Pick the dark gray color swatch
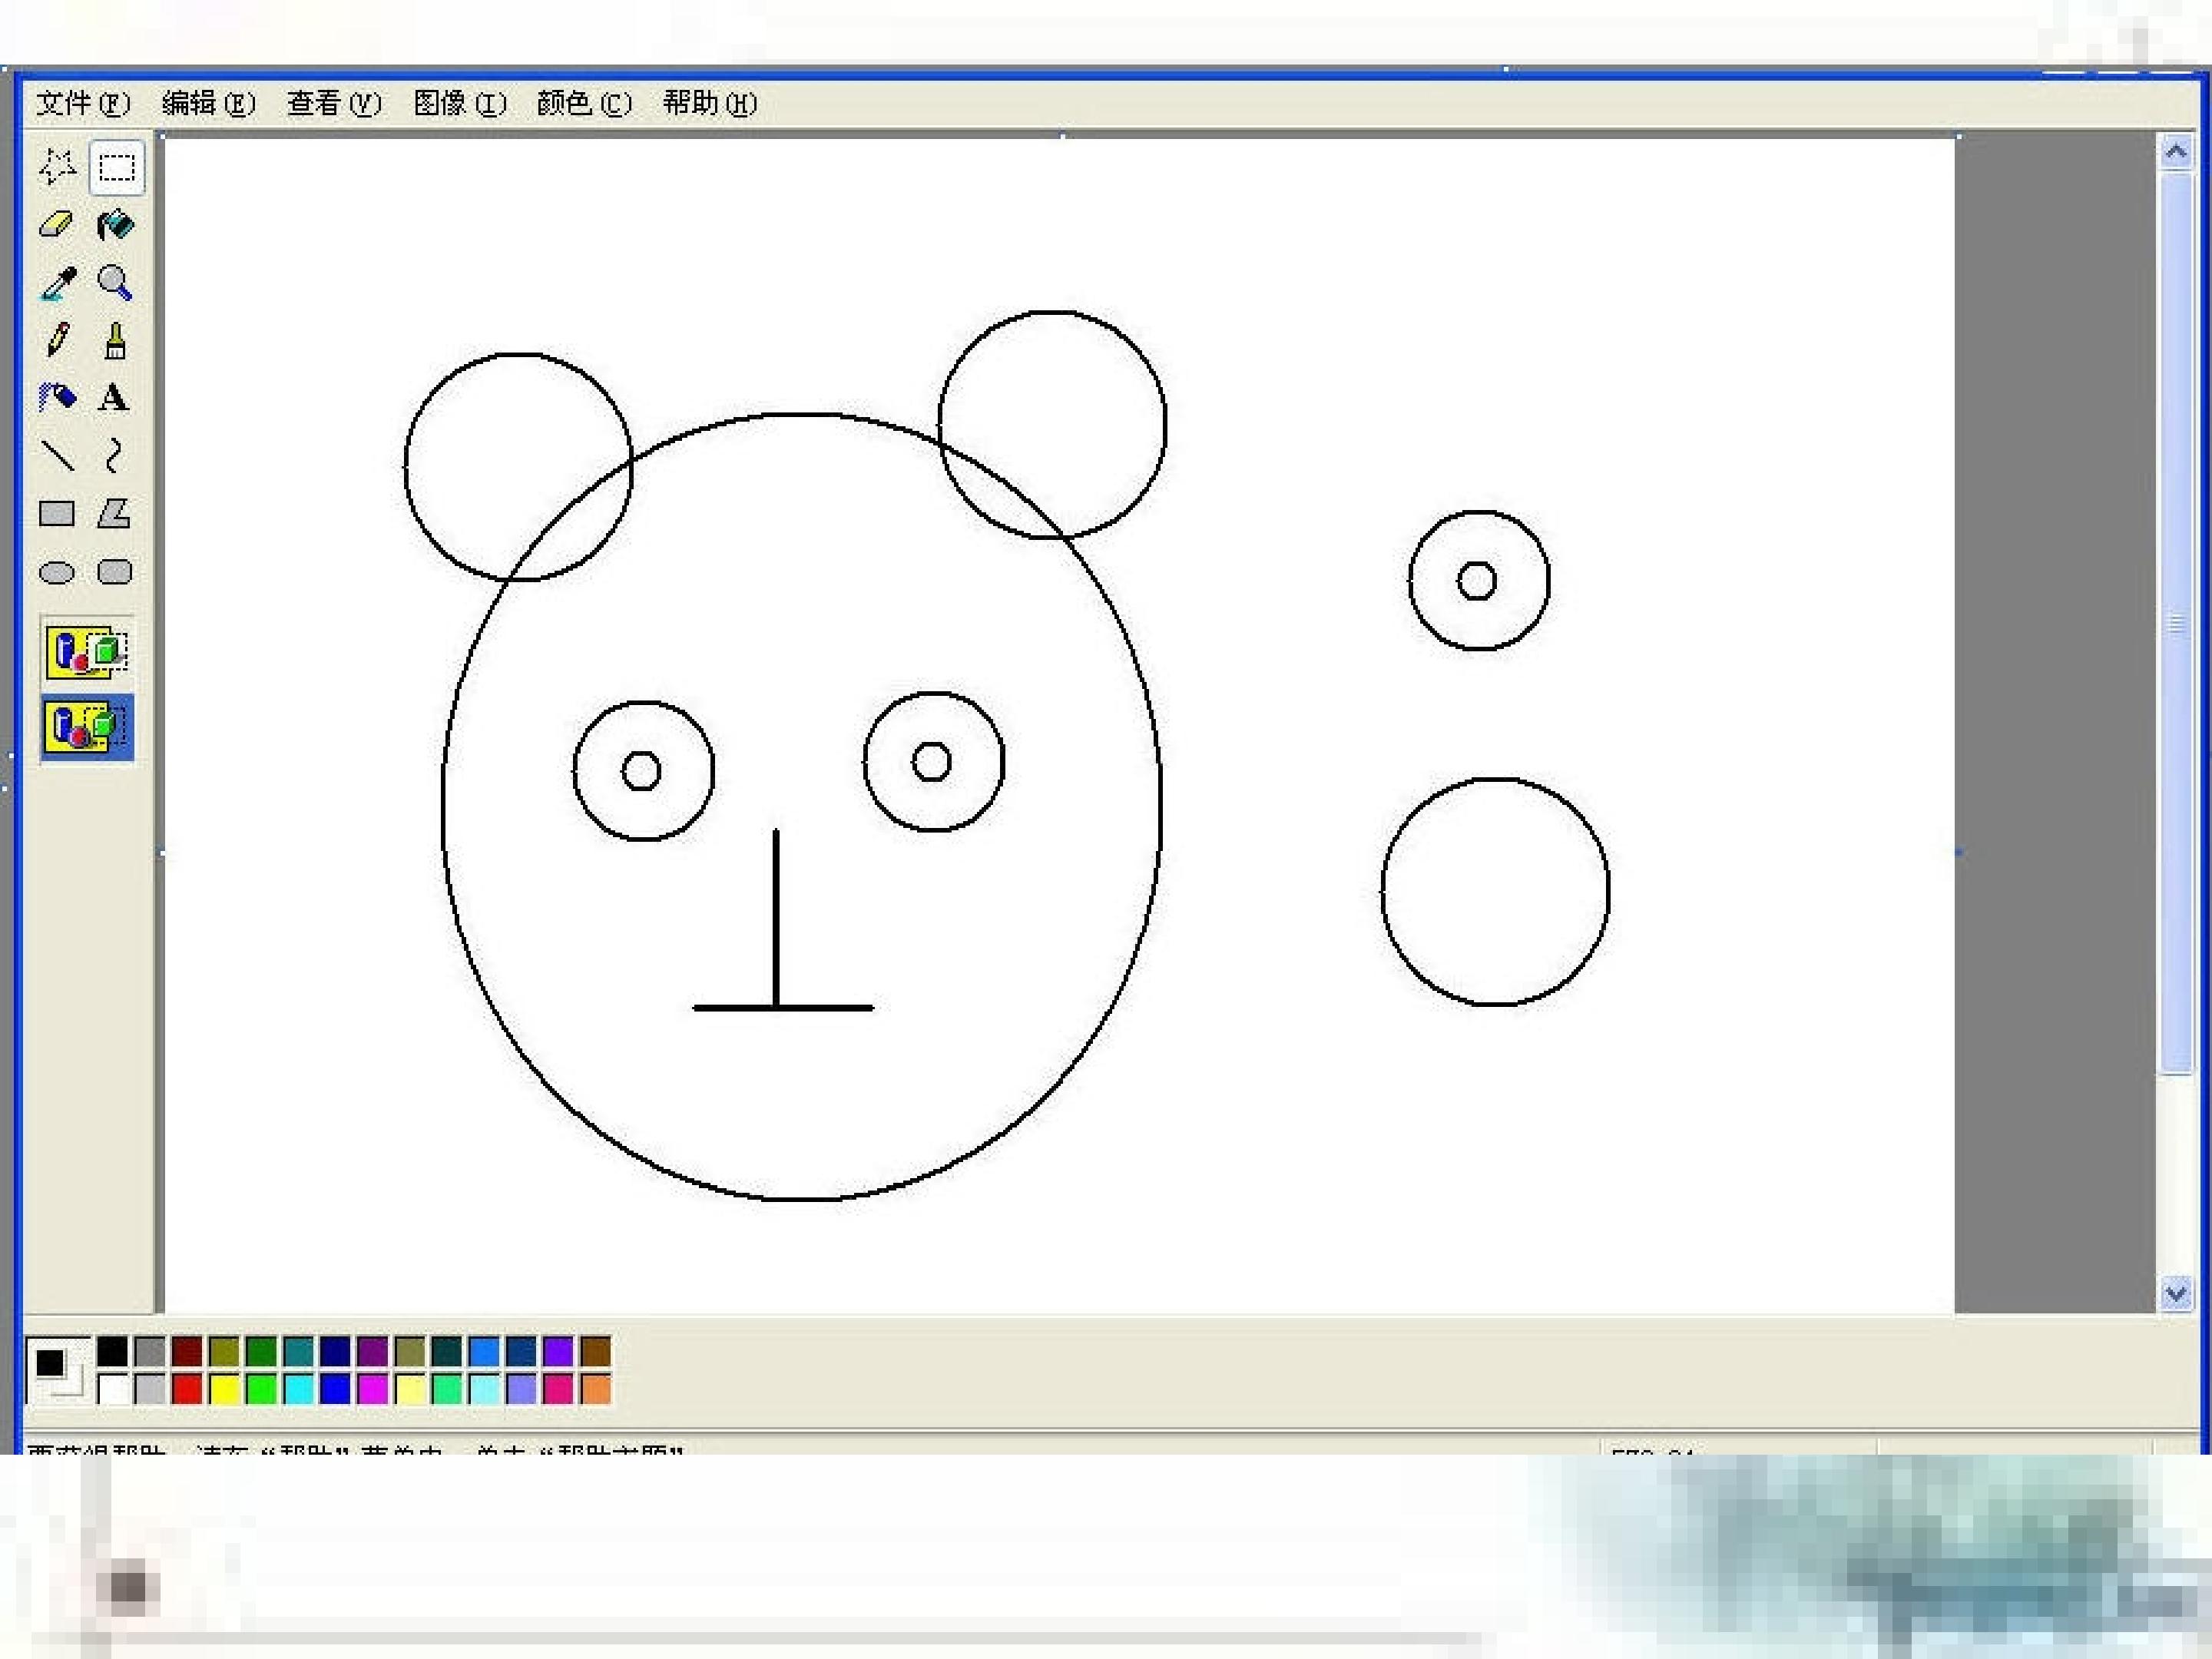2212x1659 pixels. 149,1351
